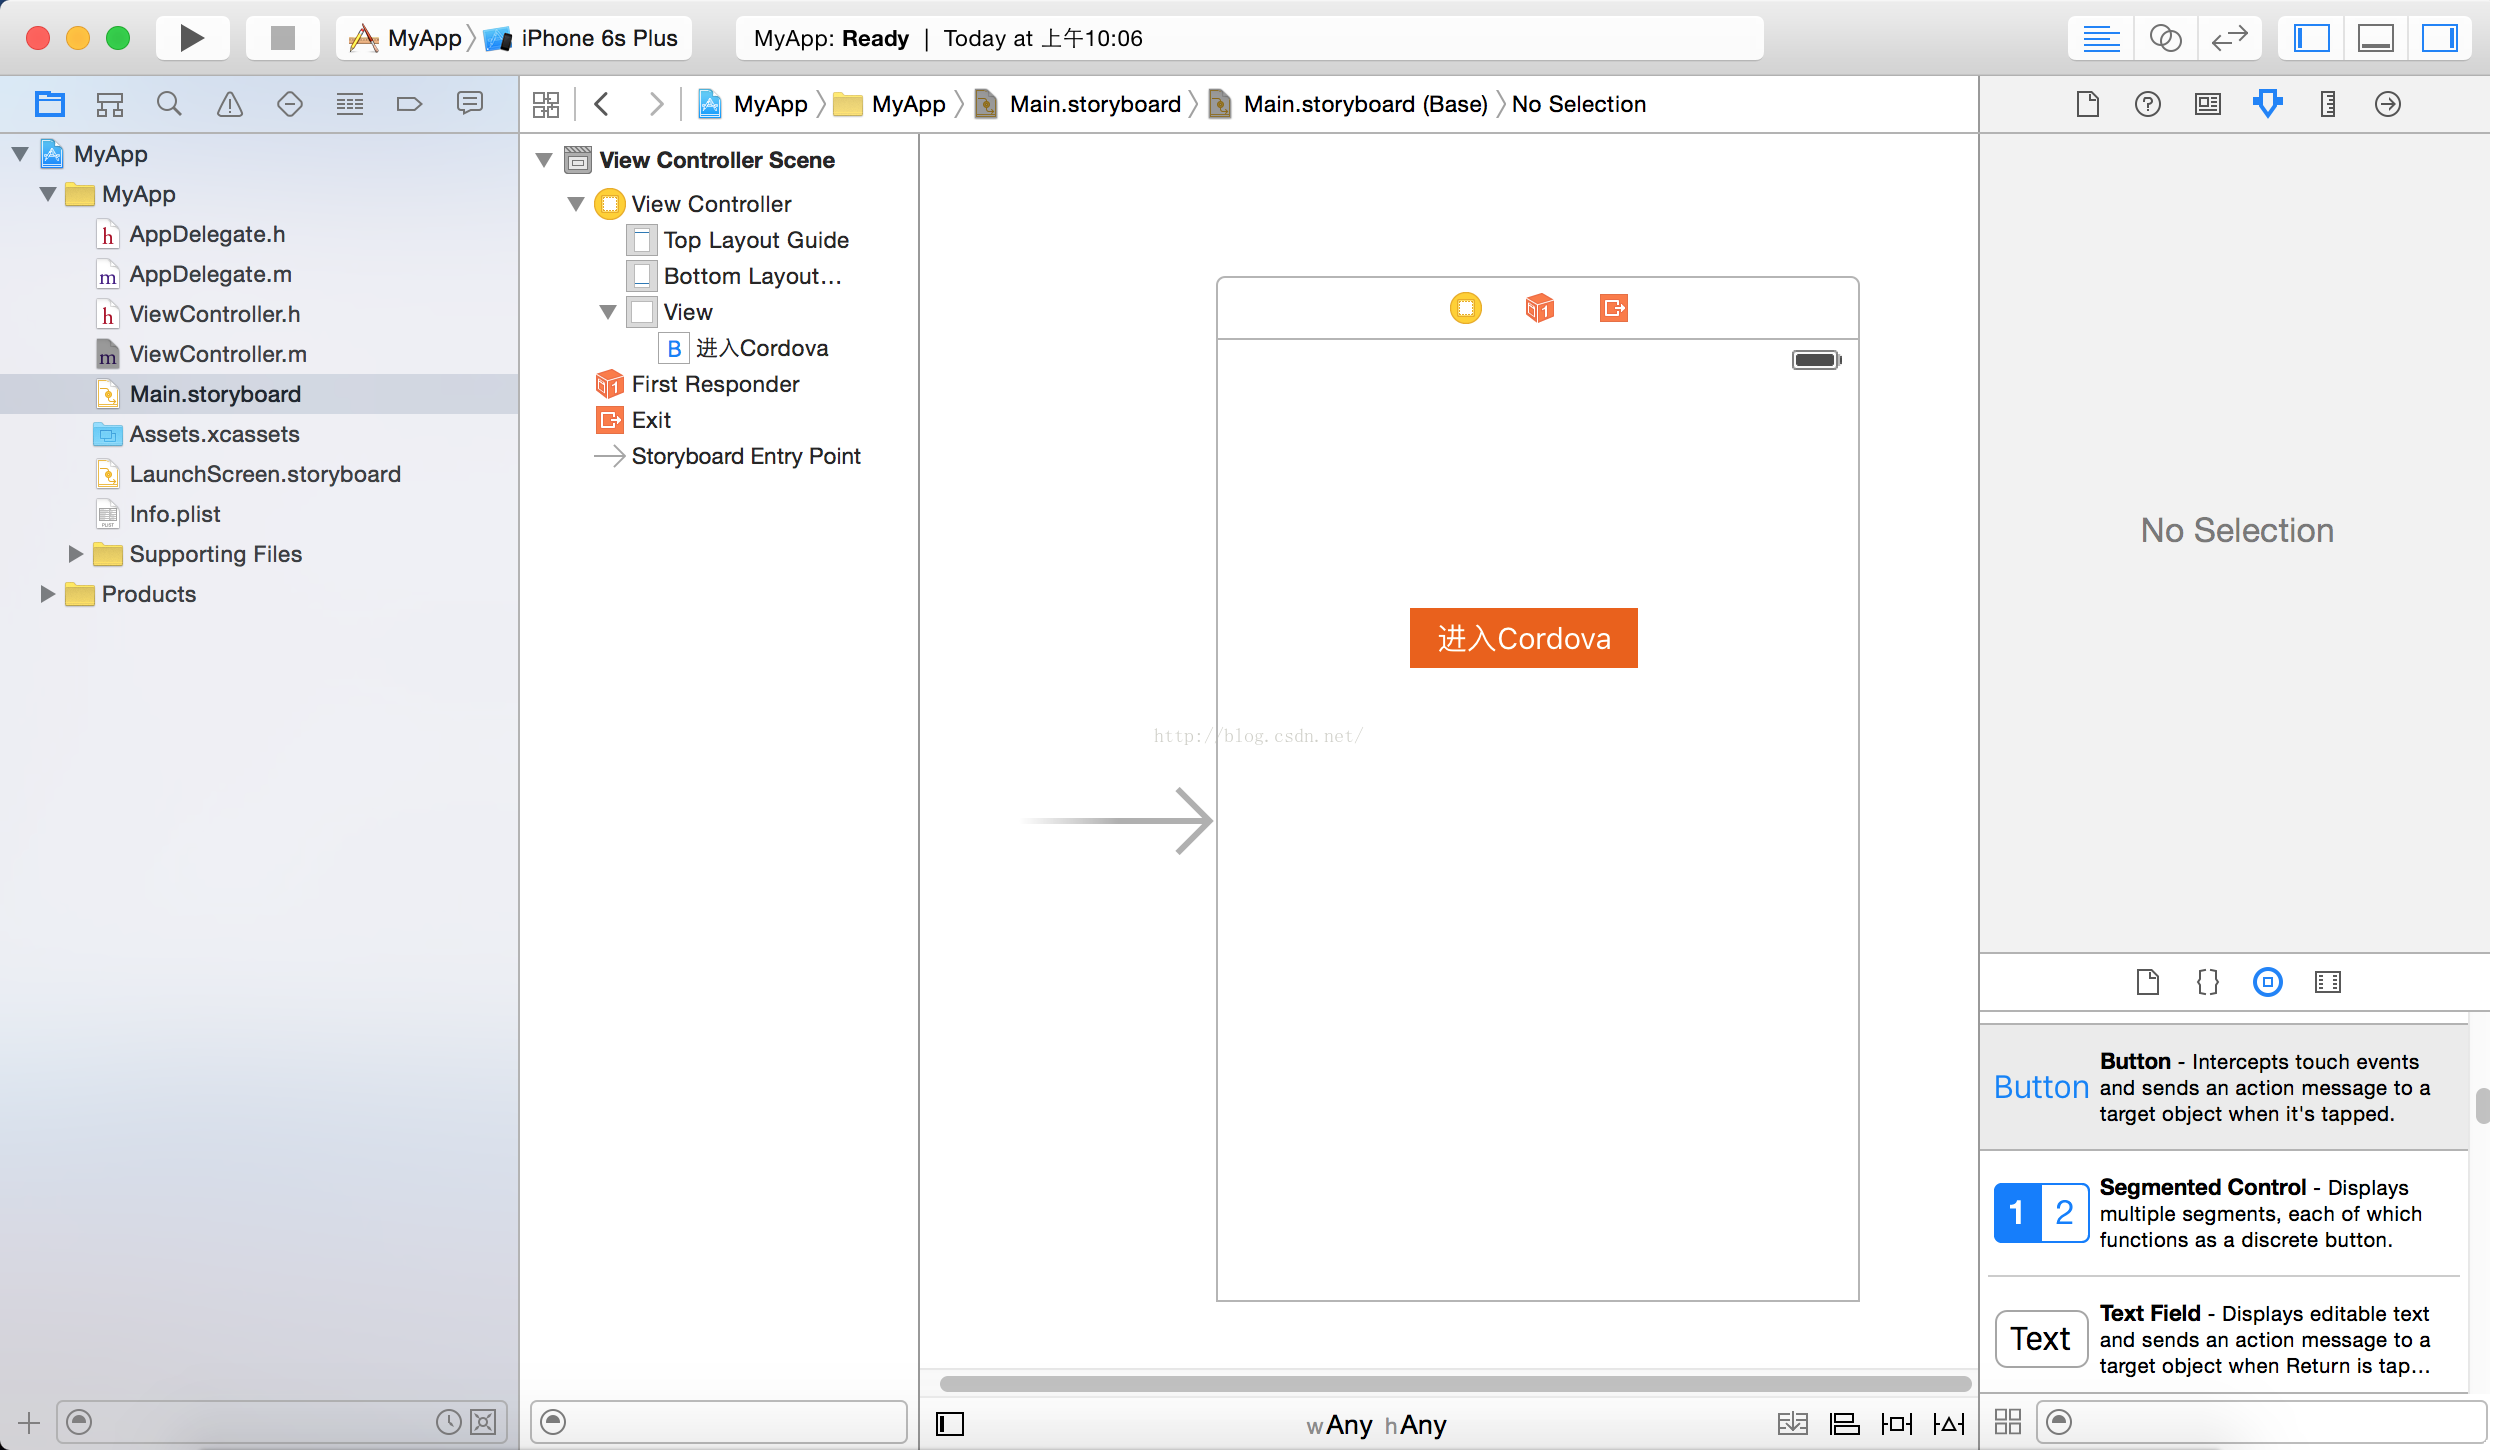Image resolution: width=2498 pixels, height=1450 pixels.
Task: Open the Align constraints menu
Action: [1844, 1423]
